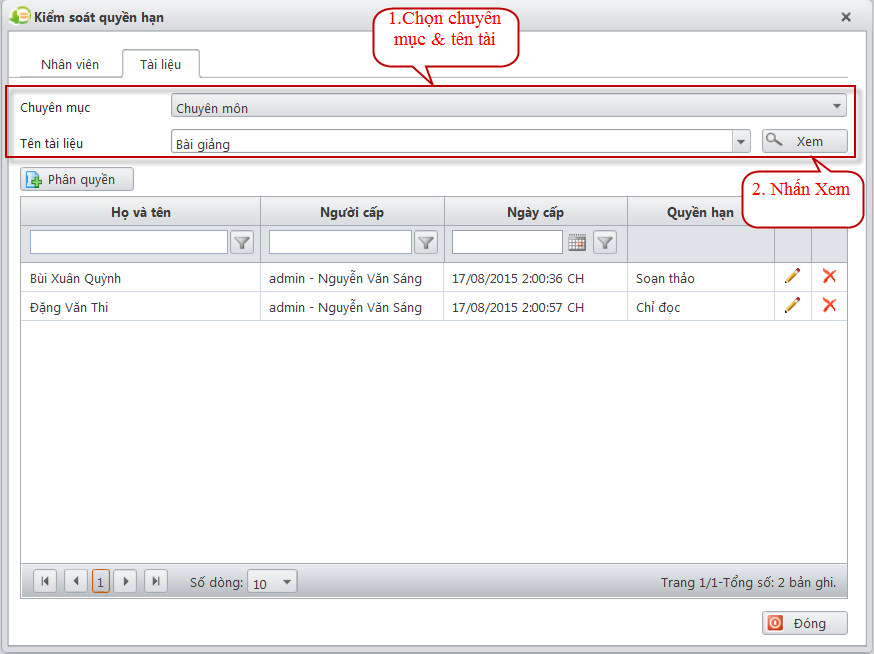The height and width of the screenshot is (654, 874).
Task: Select cell Bùi Xuân Quỳnh
Action: click(x=140, y=278)
